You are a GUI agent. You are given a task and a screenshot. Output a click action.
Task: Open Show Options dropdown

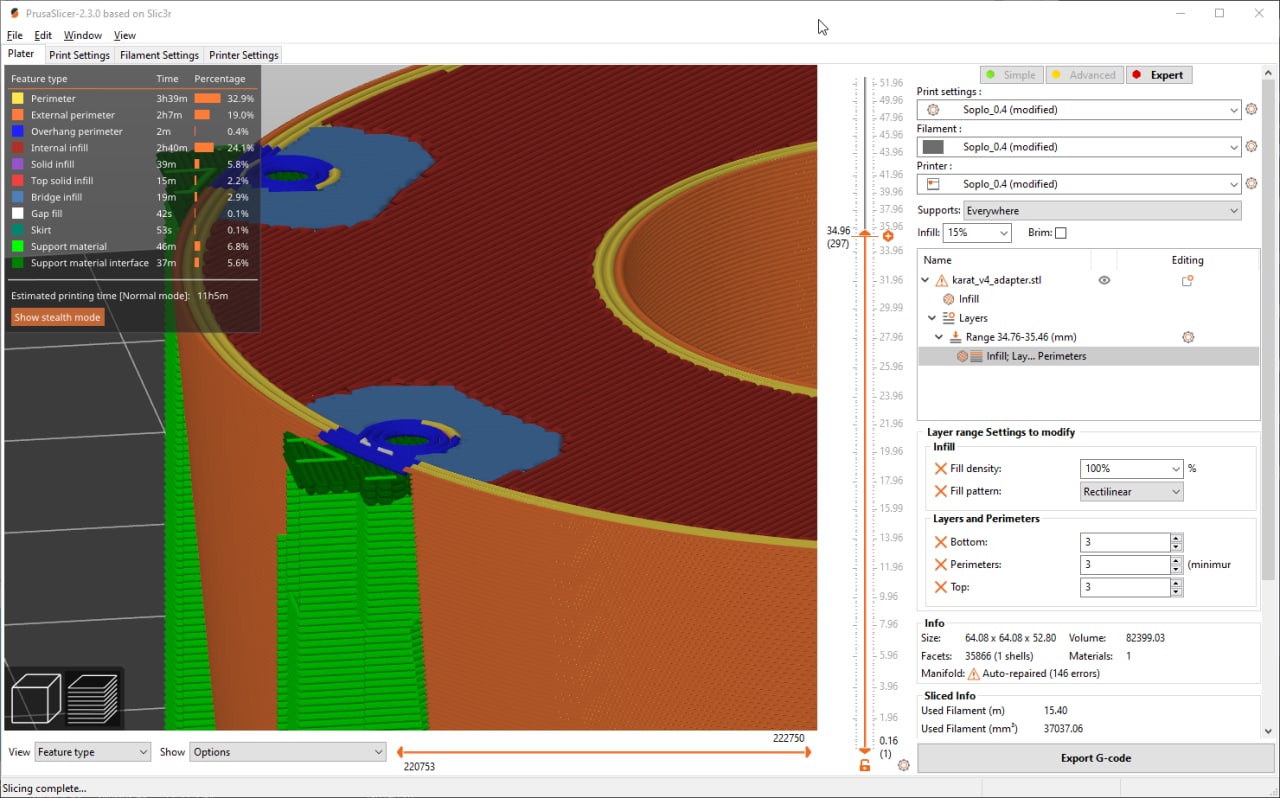click(x=288, y=752)
